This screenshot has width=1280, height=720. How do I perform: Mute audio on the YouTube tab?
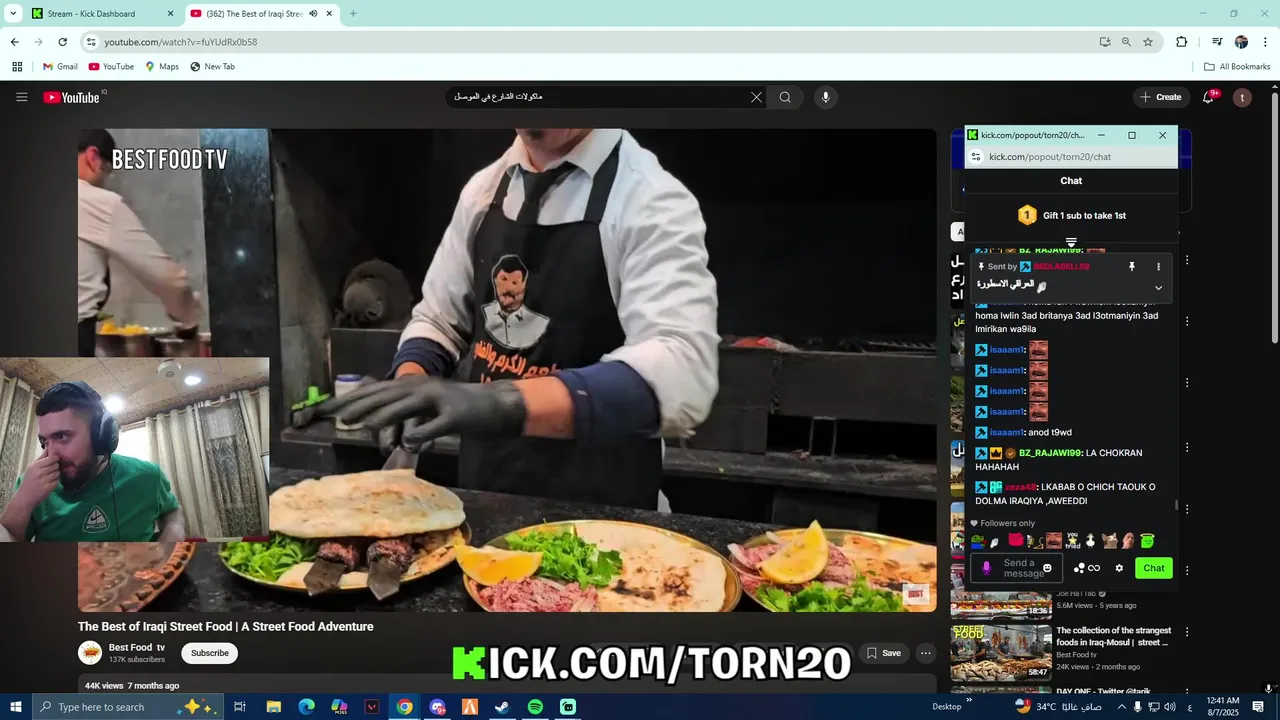point(313,14)
